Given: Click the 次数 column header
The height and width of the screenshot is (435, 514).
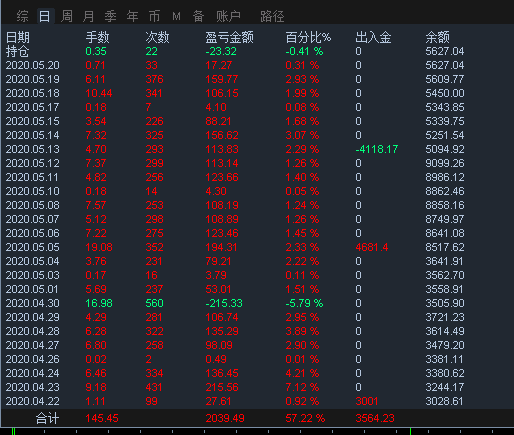Looking at the screenshot, I should point(157,37).
